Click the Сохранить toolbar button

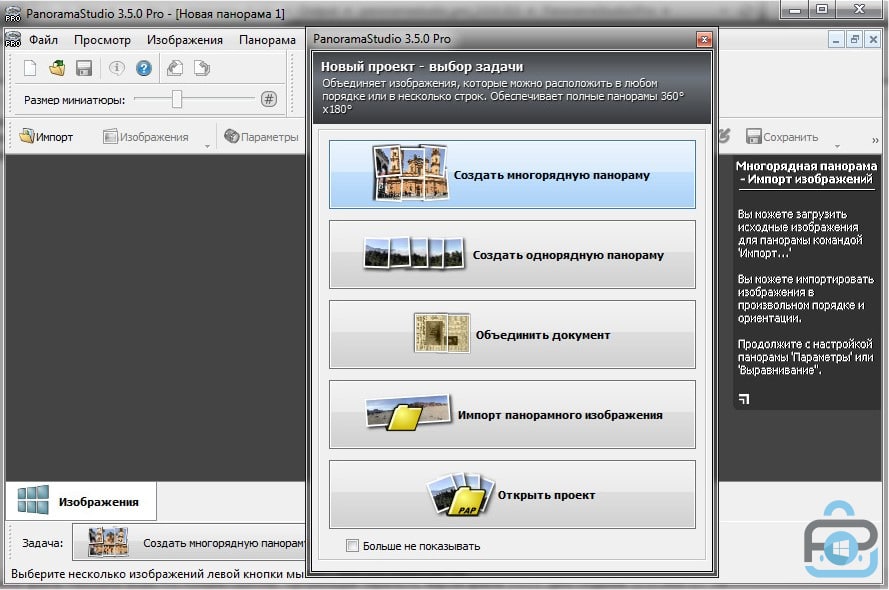point(782,137)
